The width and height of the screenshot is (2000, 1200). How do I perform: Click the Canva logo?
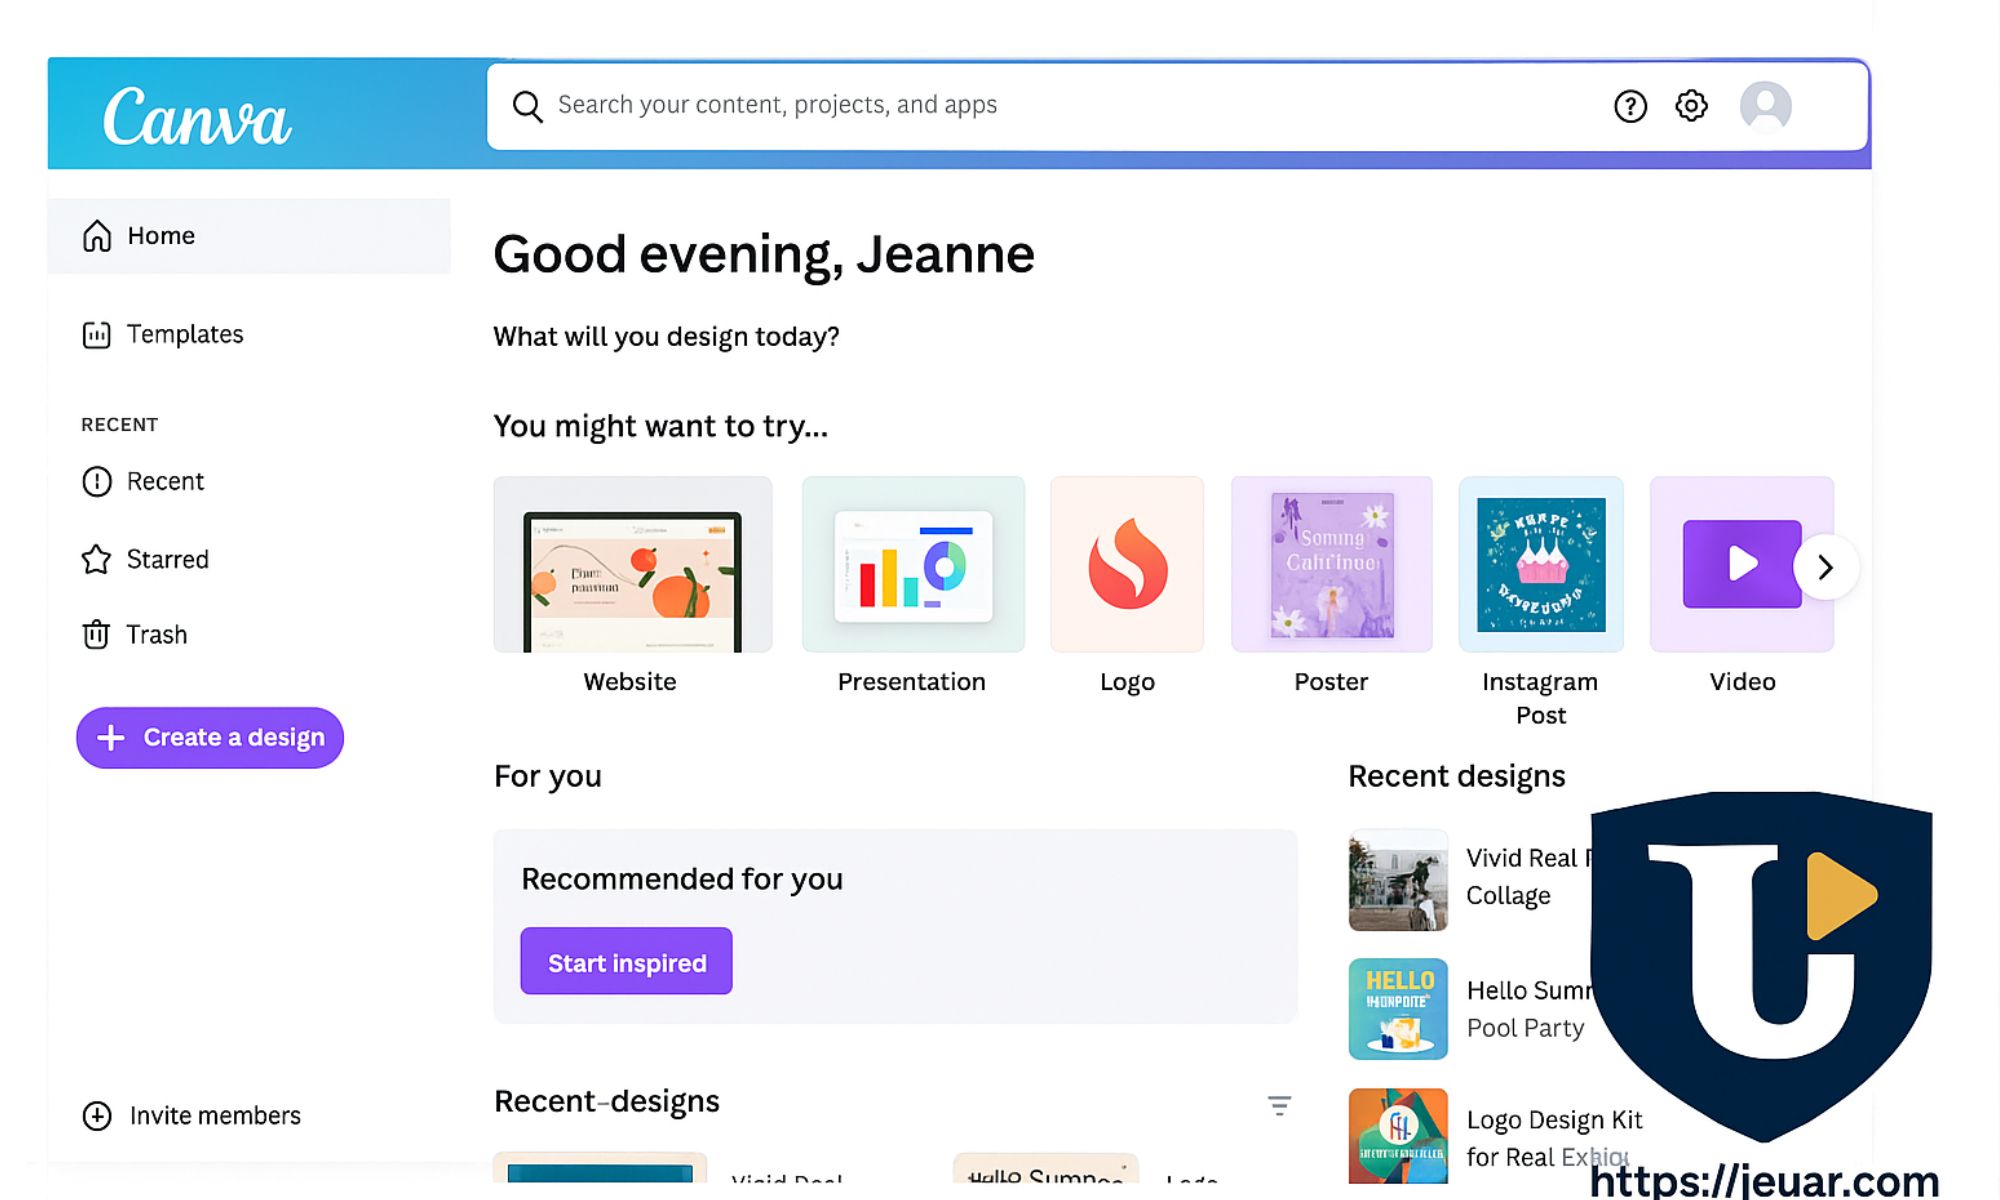[x=196, y=118]
